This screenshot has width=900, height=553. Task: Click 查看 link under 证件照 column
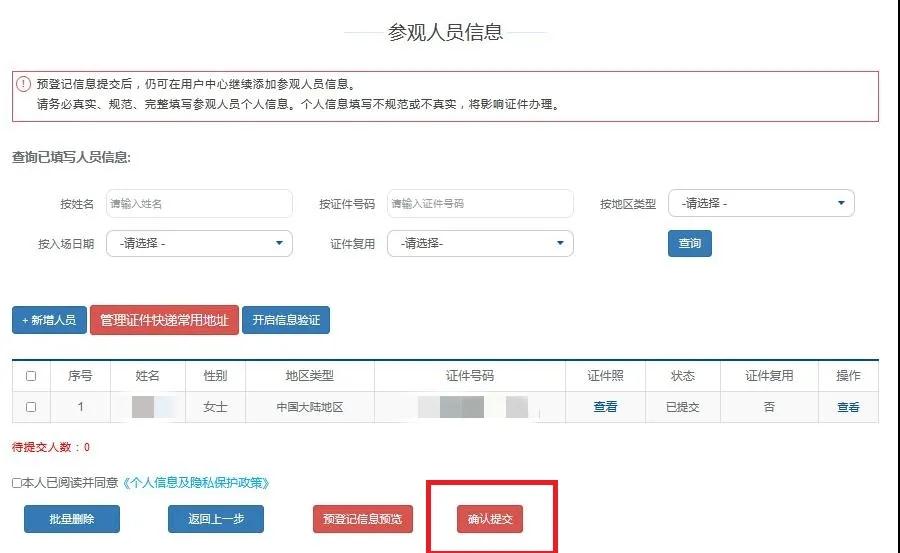(x=605, y=407)
